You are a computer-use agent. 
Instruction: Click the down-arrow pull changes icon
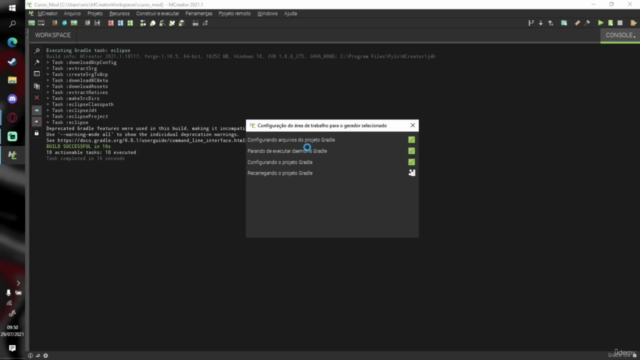pyautogui.click(x=541, y=23)
